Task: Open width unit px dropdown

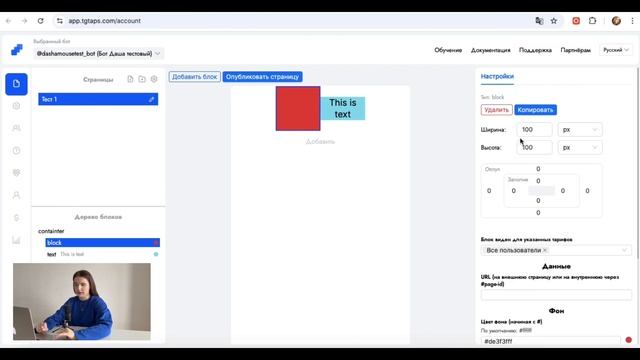Action: [x=580, y=129]
